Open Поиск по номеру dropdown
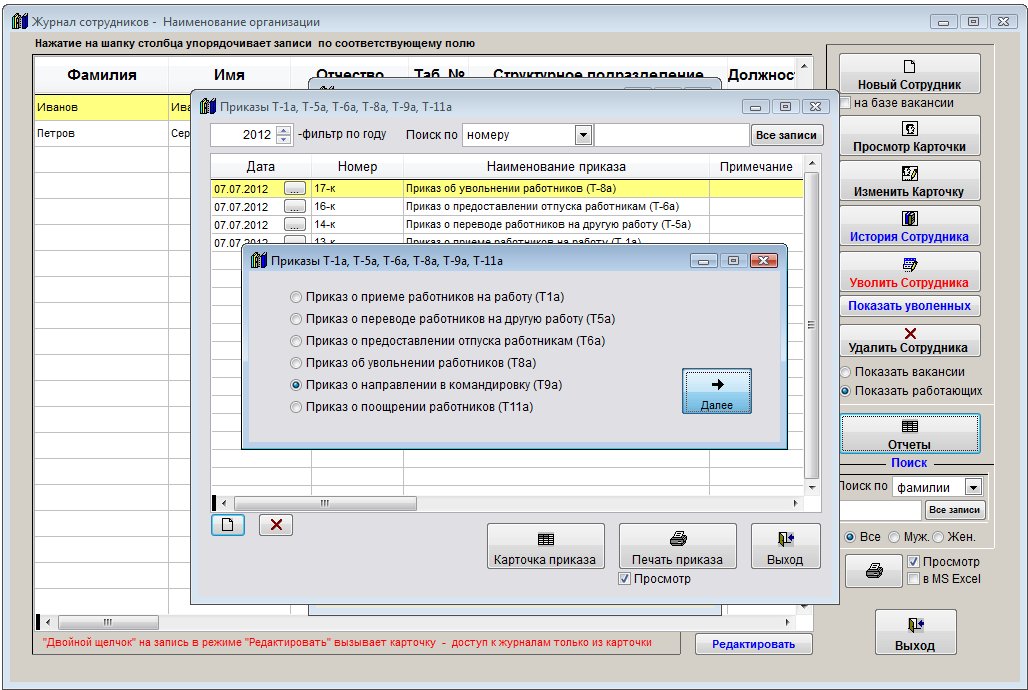The image size is (1028, 690). [583, 135]
